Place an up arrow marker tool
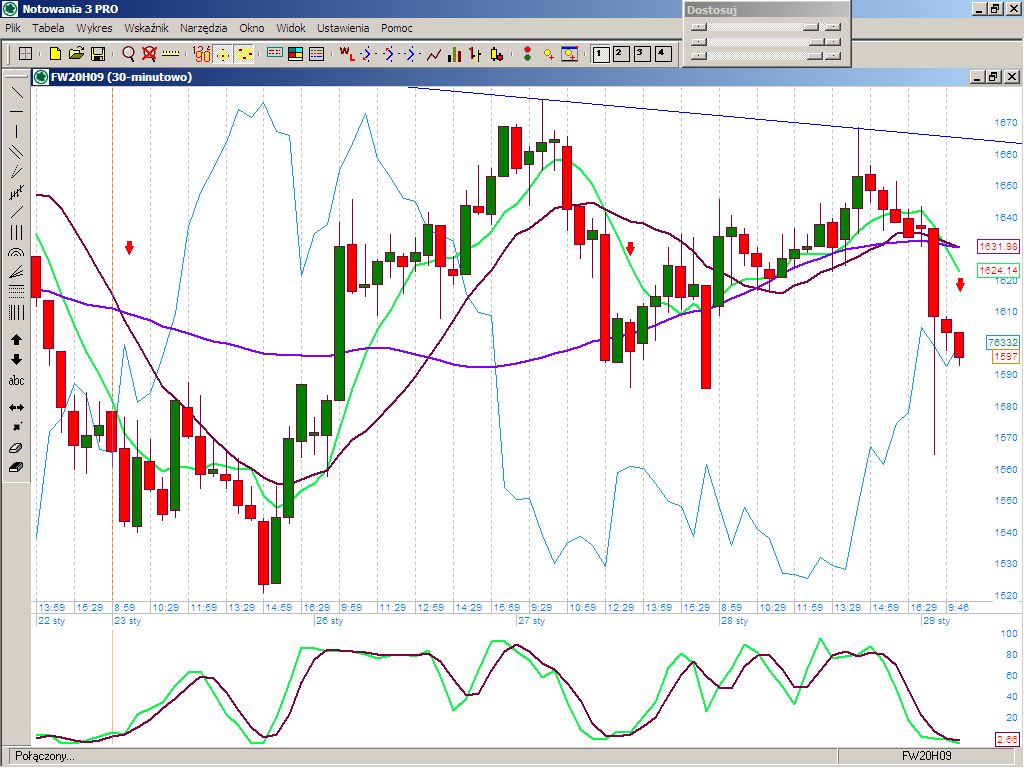This screenshot has height=768, width=1024. 16,340
